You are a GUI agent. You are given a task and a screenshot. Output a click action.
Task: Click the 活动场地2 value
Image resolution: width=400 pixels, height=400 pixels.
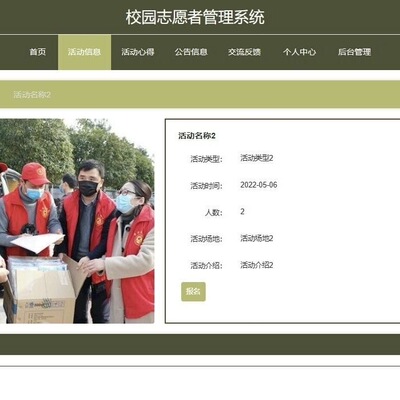point(257,238)
